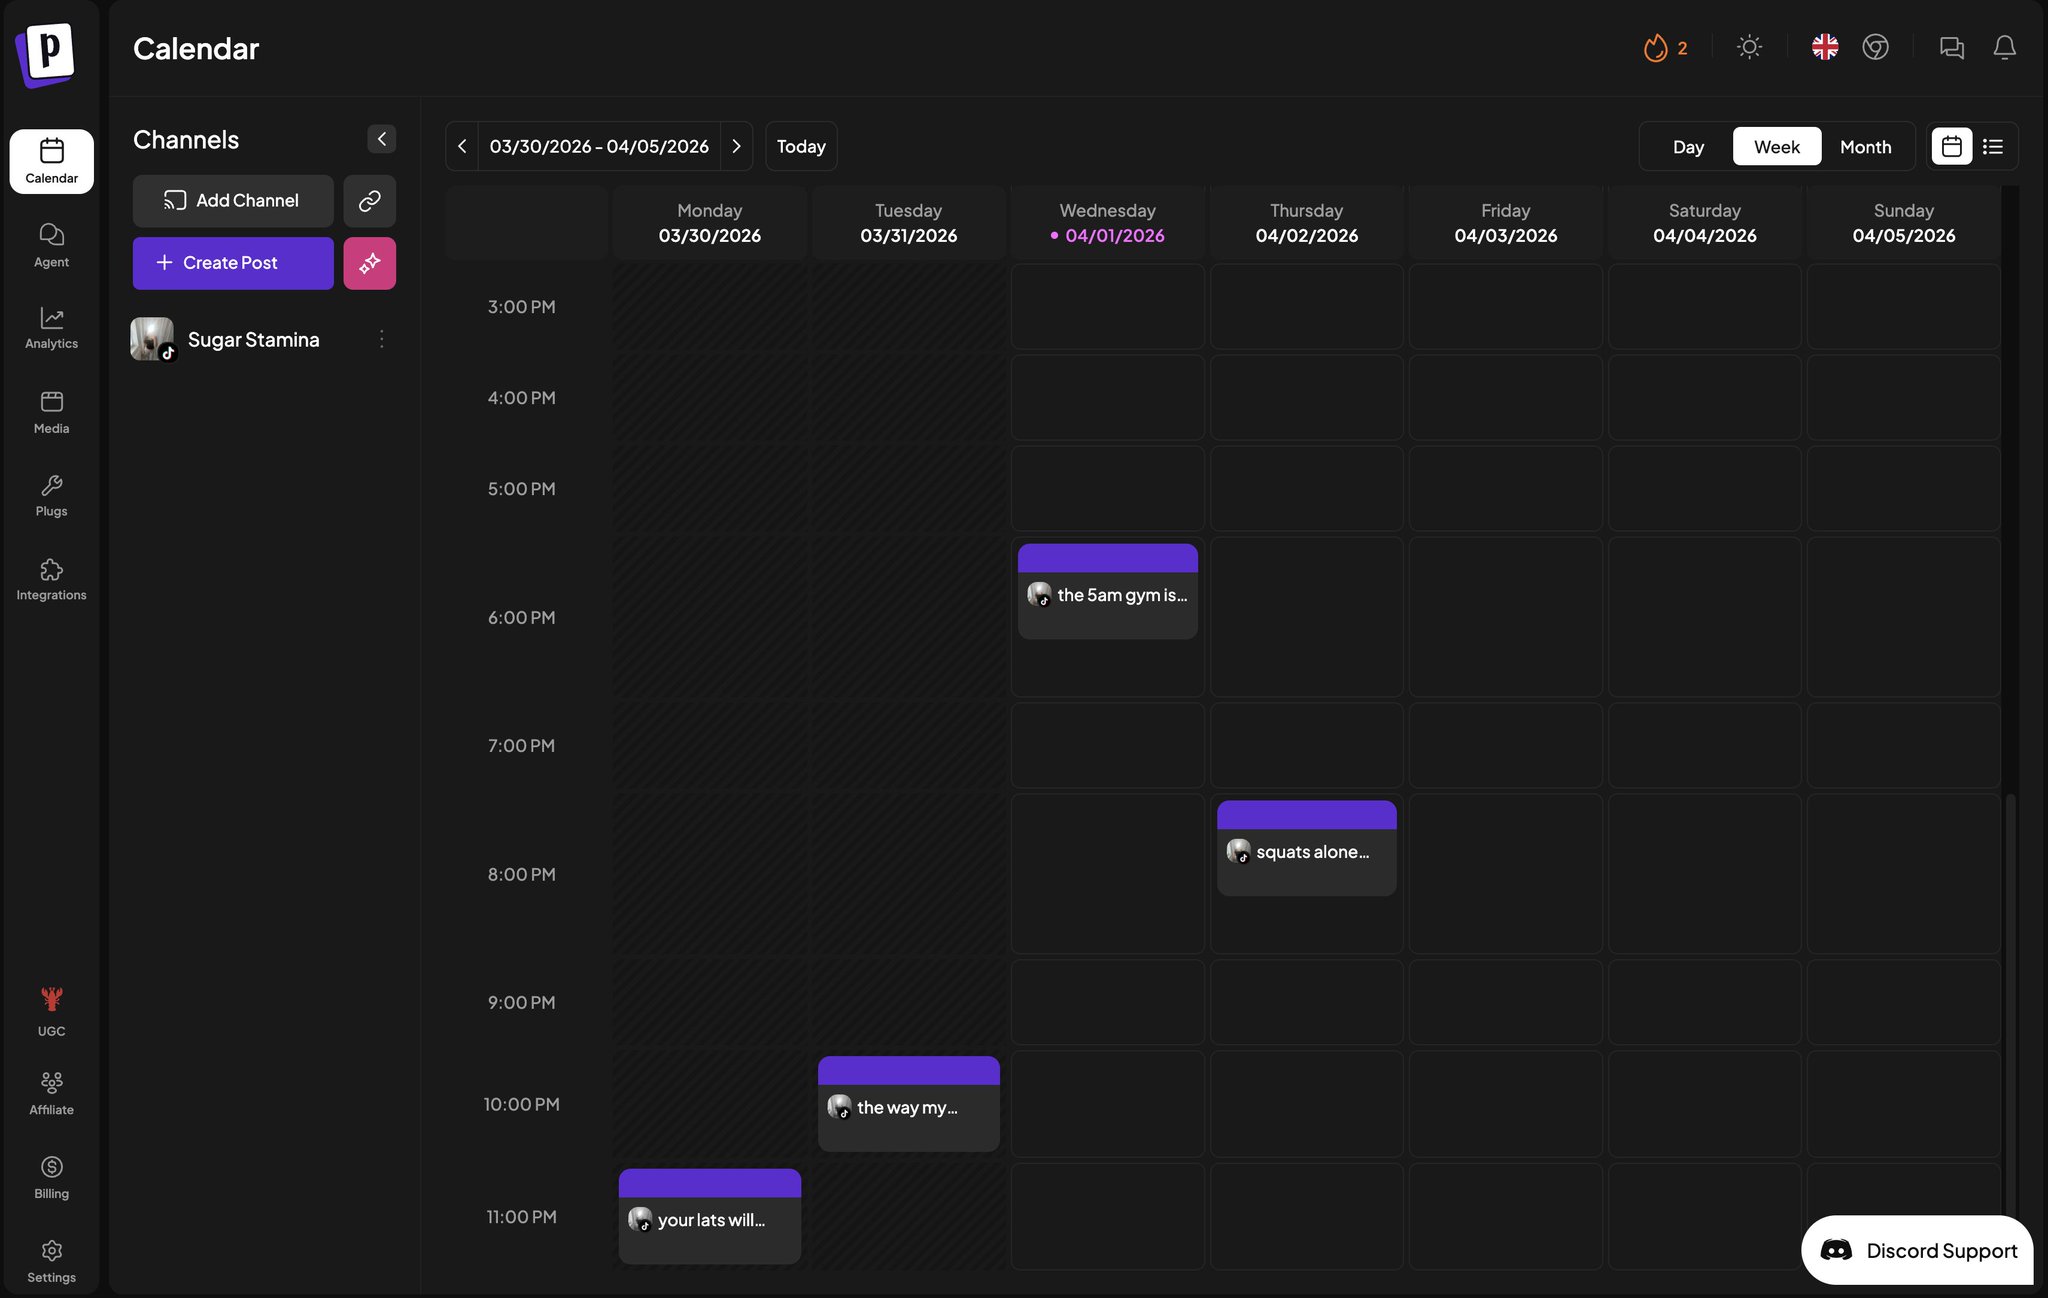Viewport: 2048px width, 1298px height.
Task: Open Sugar Stamina channel options menu
Action: [x=381, y=340]
